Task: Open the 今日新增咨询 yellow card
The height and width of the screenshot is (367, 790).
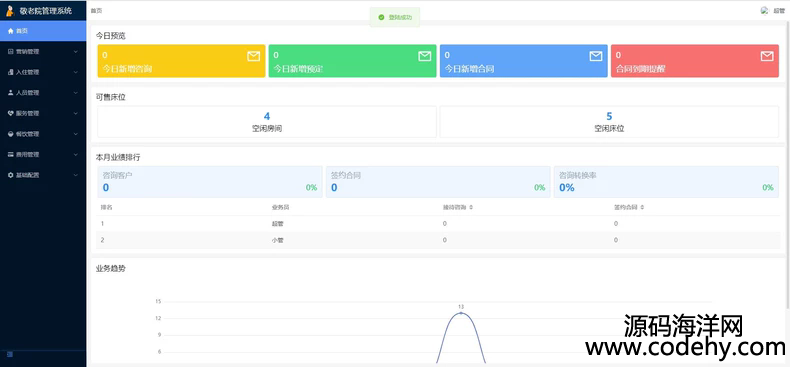Action: point(181,61)
